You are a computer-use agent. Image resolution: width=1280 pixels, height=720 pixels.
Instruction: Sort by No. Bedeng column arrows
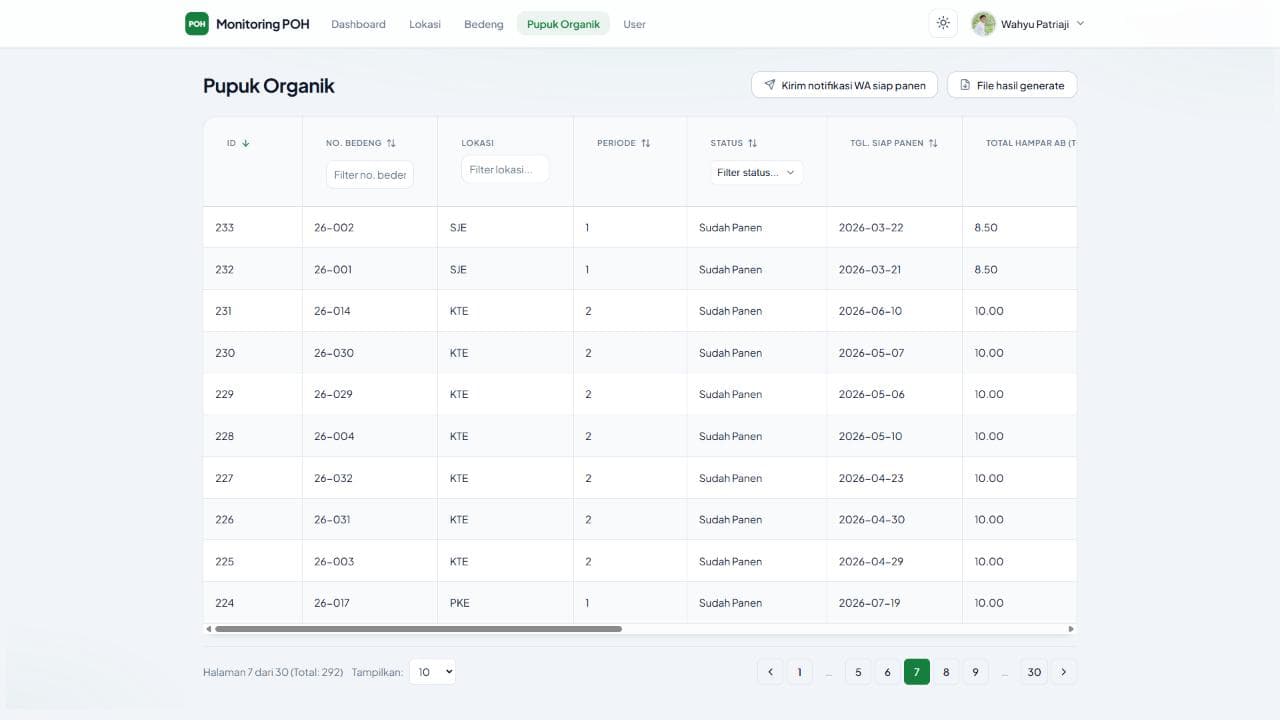click(391, 143)
